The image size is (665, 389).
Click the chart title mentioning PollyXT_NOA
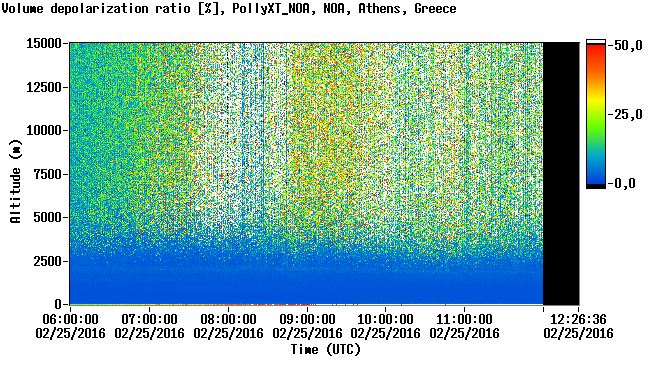click(229, 8)
